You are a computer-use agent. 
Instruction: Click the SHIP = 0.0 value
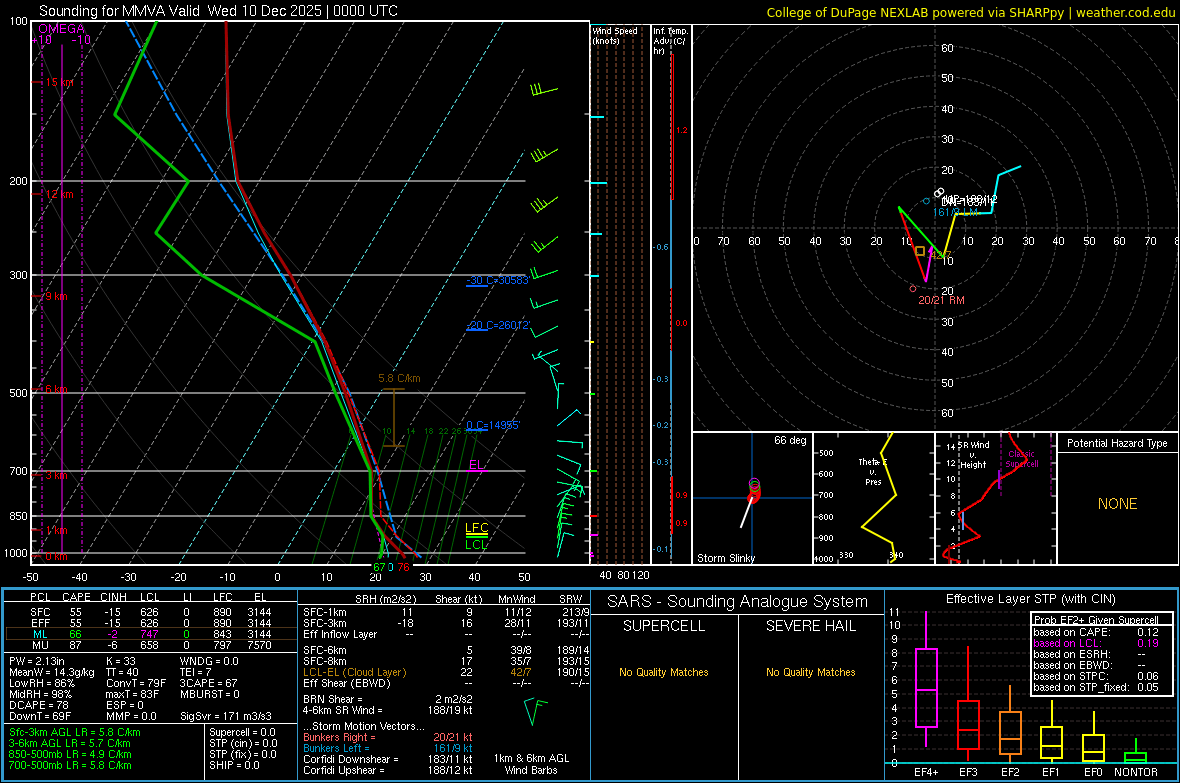click(x=234, y=765)
